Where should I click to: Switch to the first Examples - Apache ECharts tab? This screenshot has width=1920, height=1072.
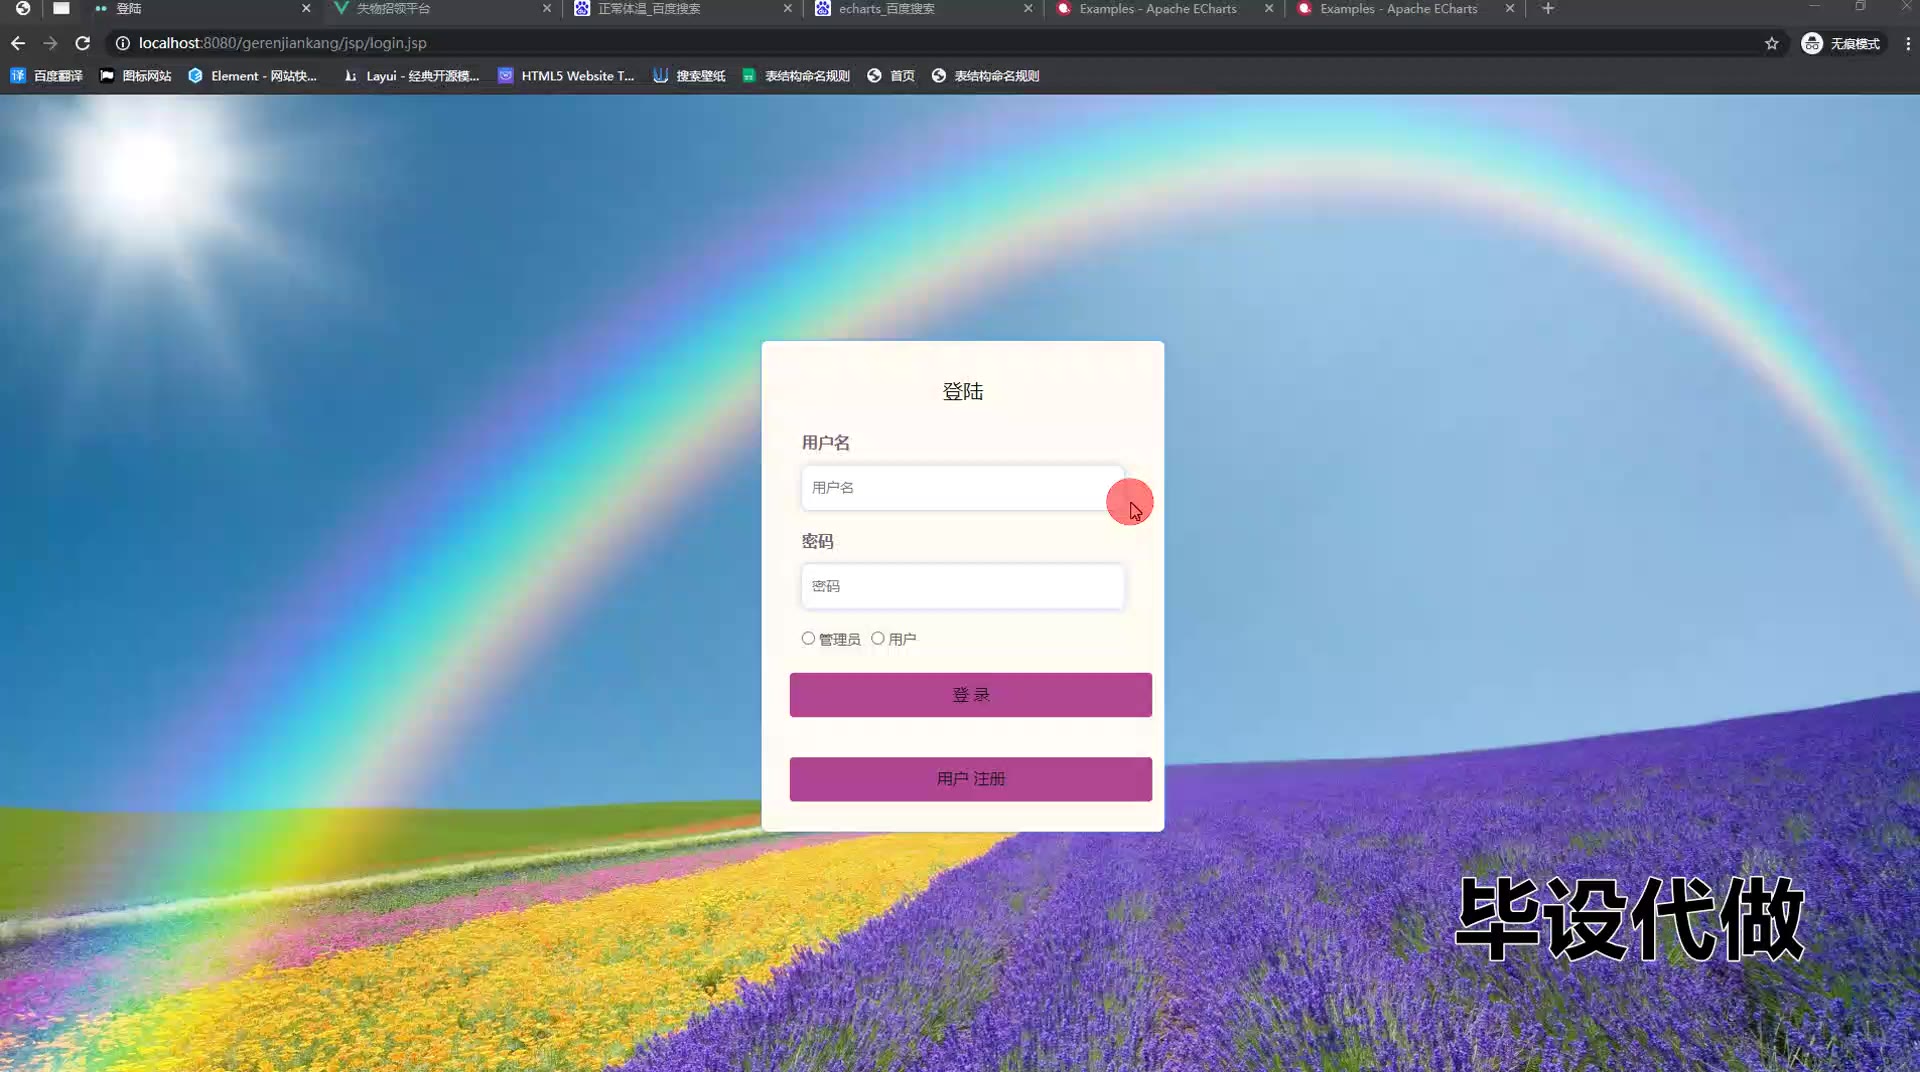click(x=1163, y=9)
